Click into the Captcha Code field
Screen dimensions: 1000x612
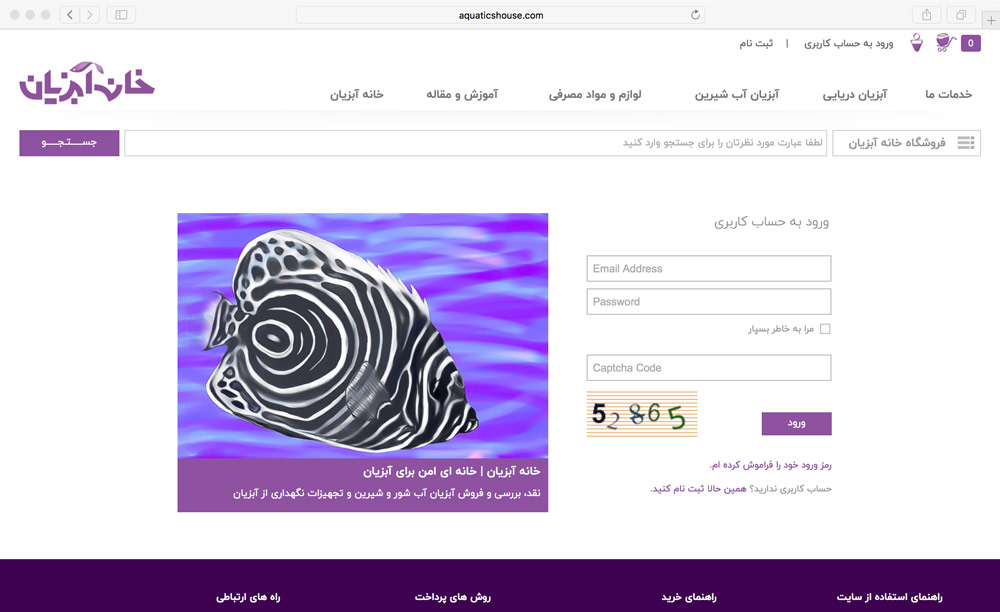point(709,368)
